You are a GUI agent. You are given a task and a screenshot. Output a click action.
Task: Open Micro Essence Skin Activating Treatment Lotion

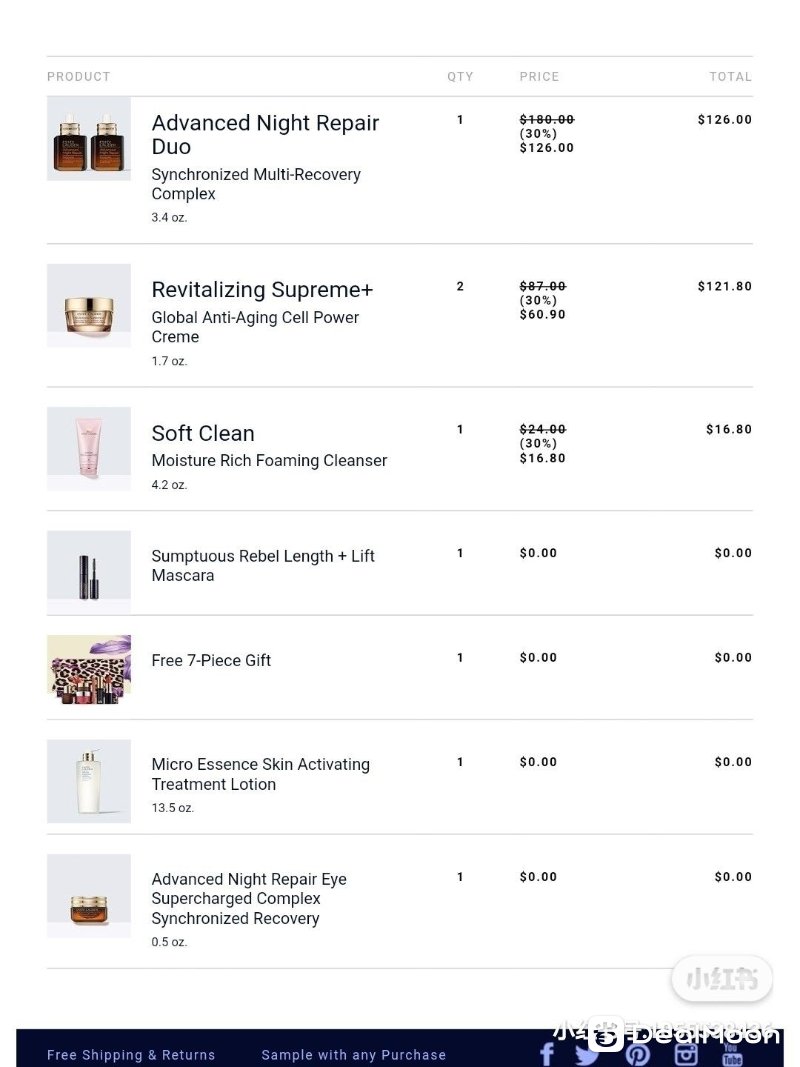261,774
